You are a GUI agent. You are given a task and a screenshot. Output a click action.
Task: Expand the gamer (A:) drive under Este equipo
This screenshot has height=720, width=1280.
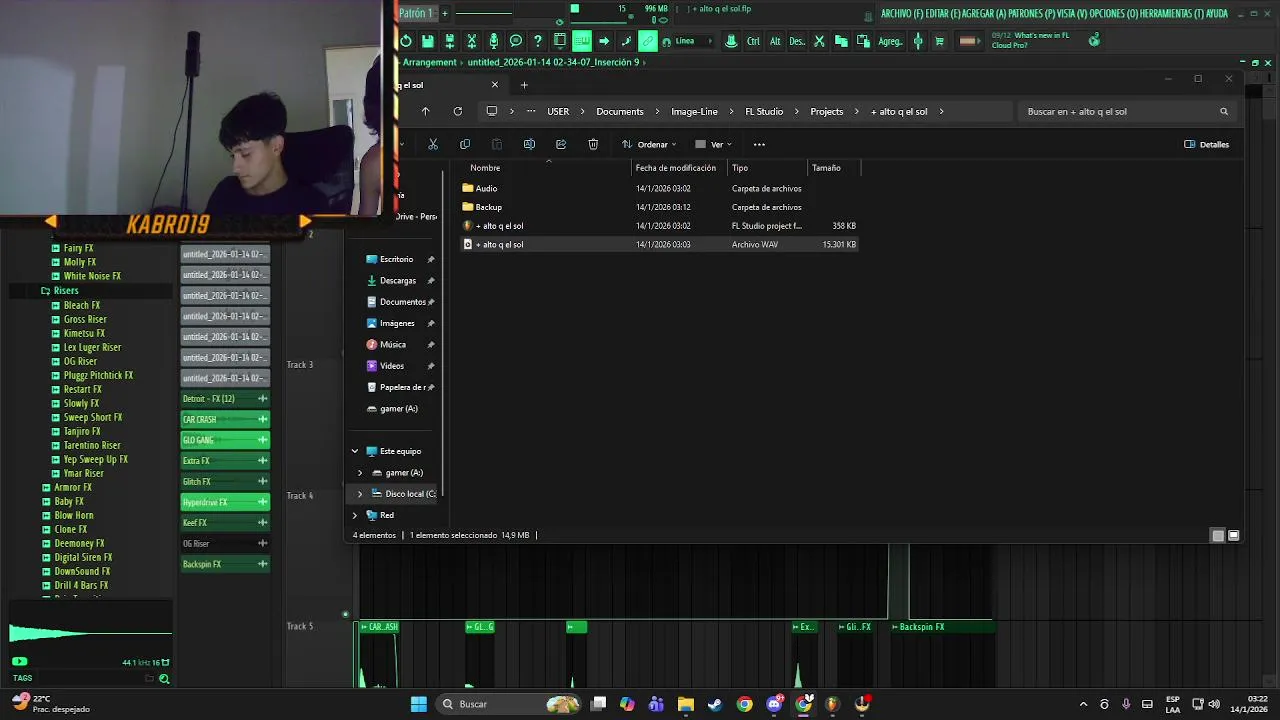360,472
